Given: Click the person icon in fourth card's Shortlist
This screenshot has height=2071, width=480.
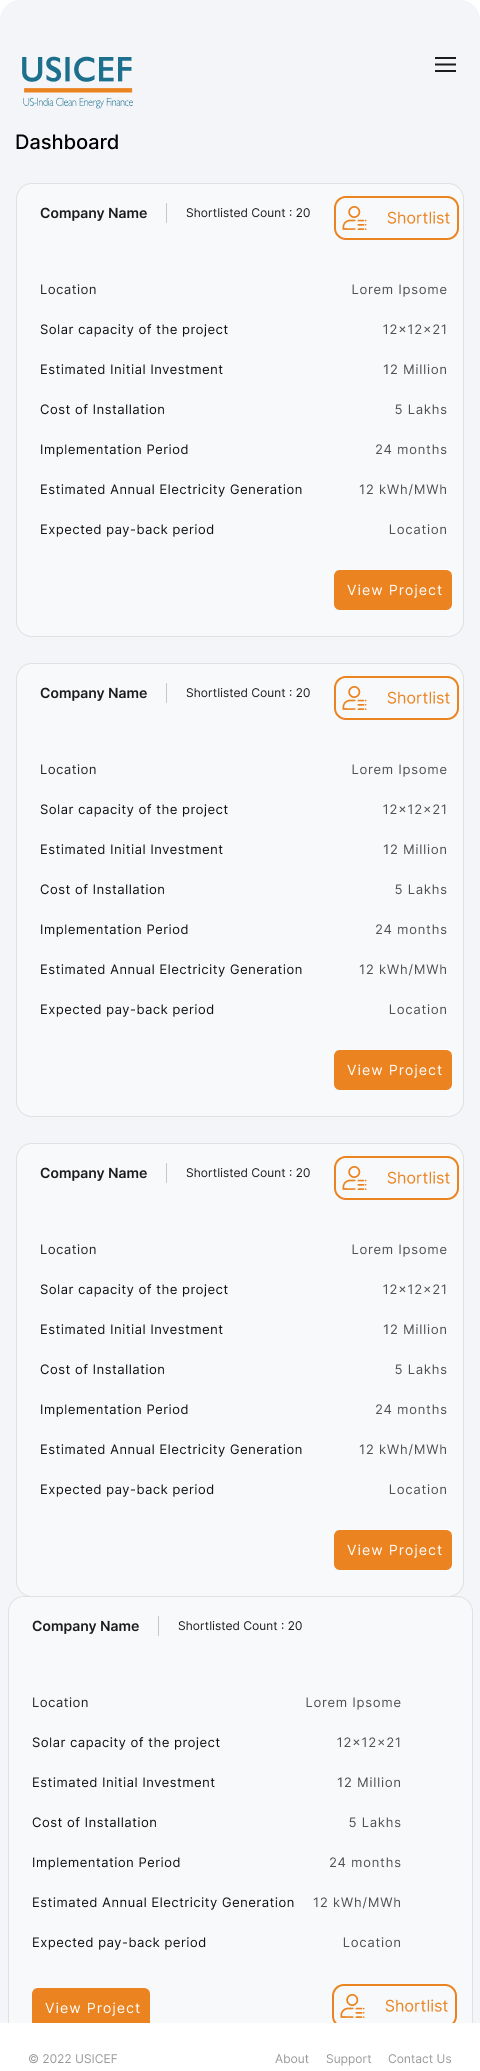Looking at the screenshot, I should coord(352,2006).
